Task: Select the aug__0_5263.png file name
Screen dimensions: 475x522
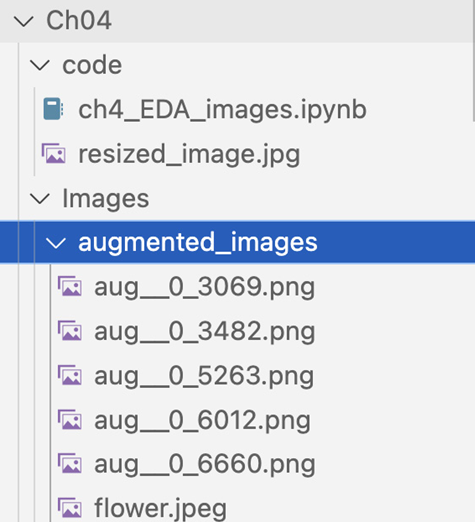Action: [204, 376]
